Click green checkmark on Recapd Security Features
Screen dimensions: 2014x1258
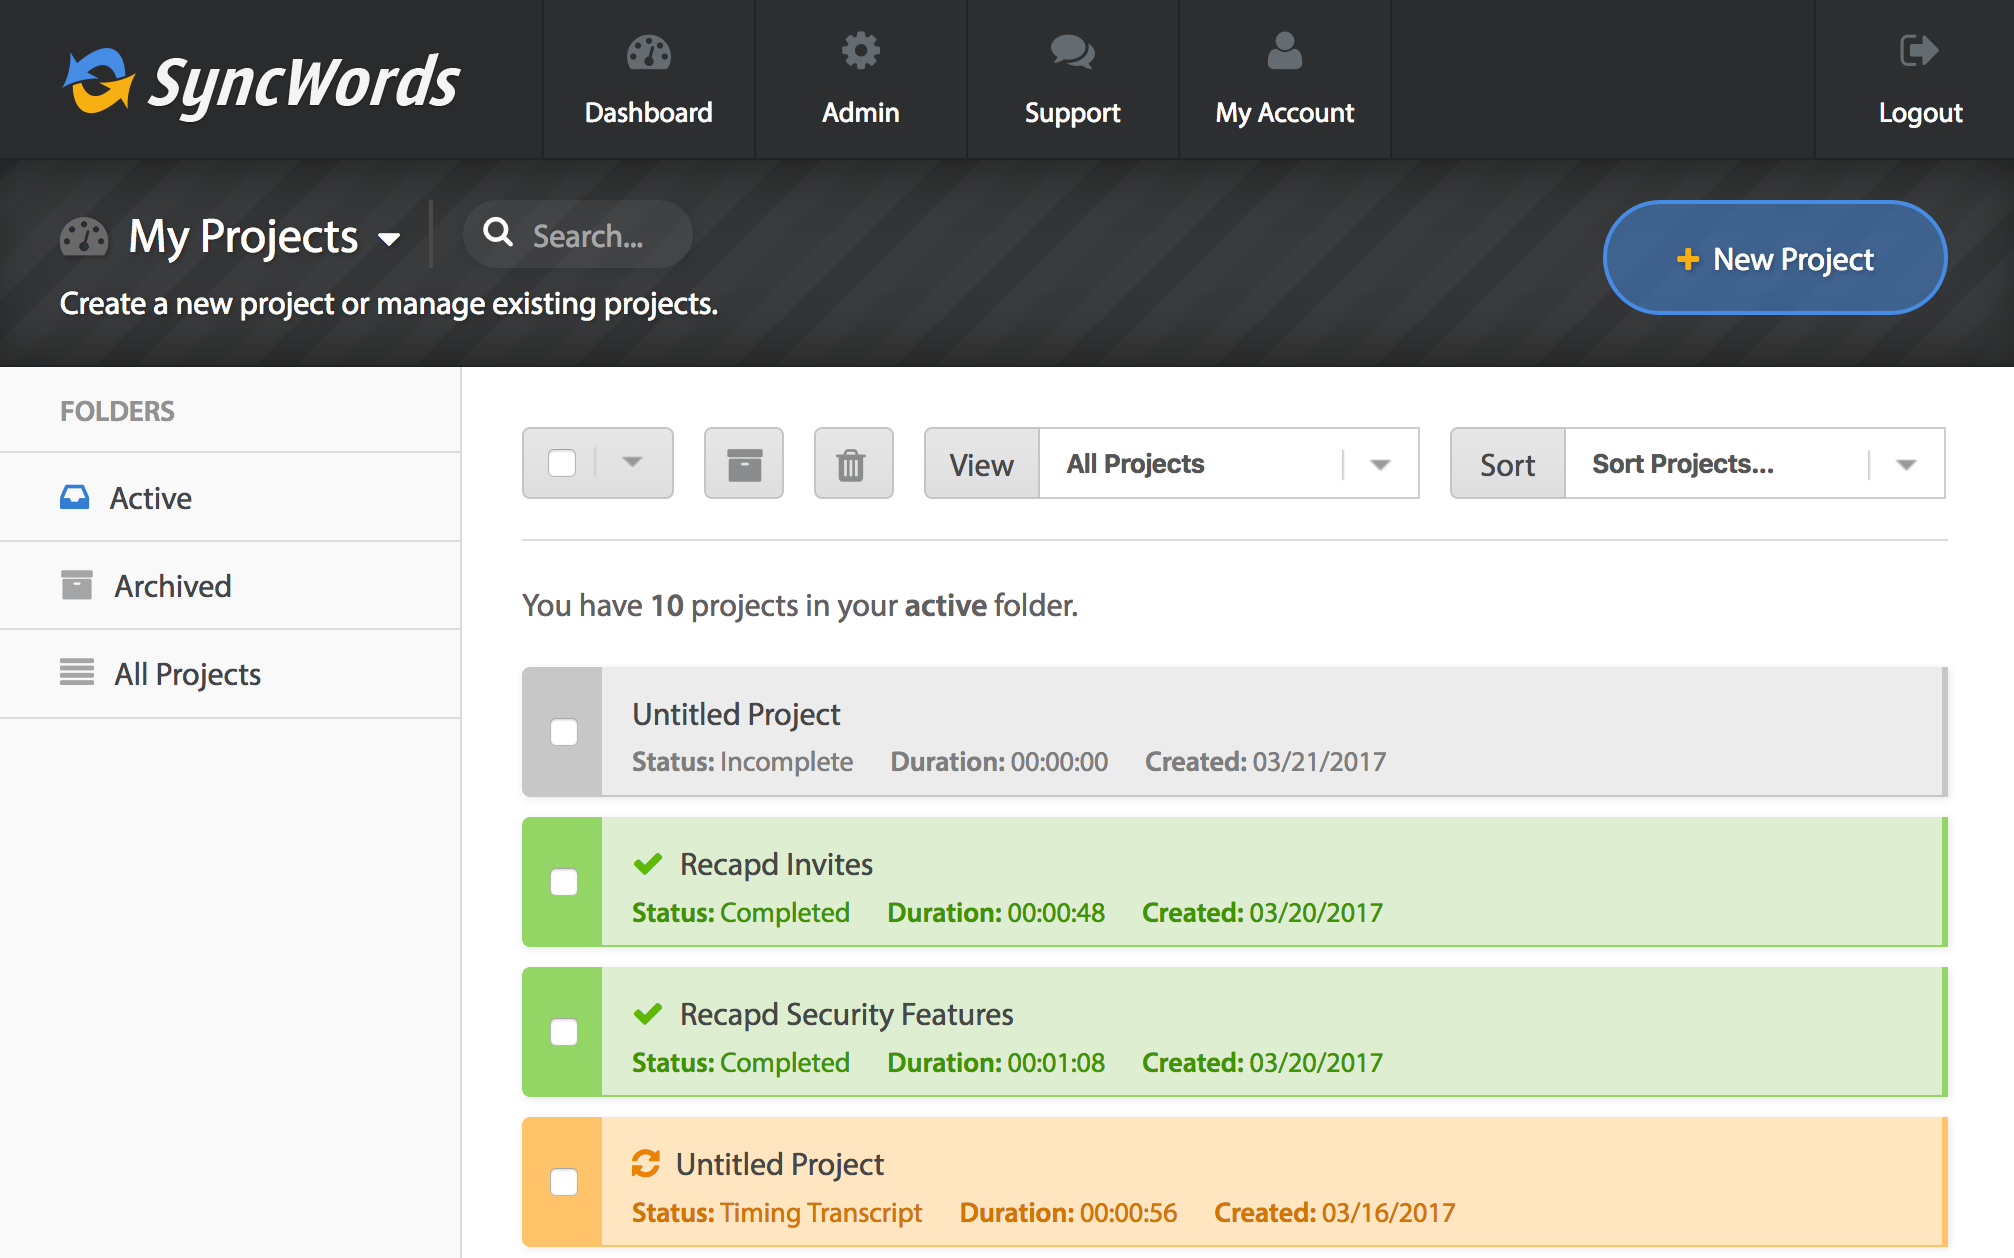pos(648,1013)
